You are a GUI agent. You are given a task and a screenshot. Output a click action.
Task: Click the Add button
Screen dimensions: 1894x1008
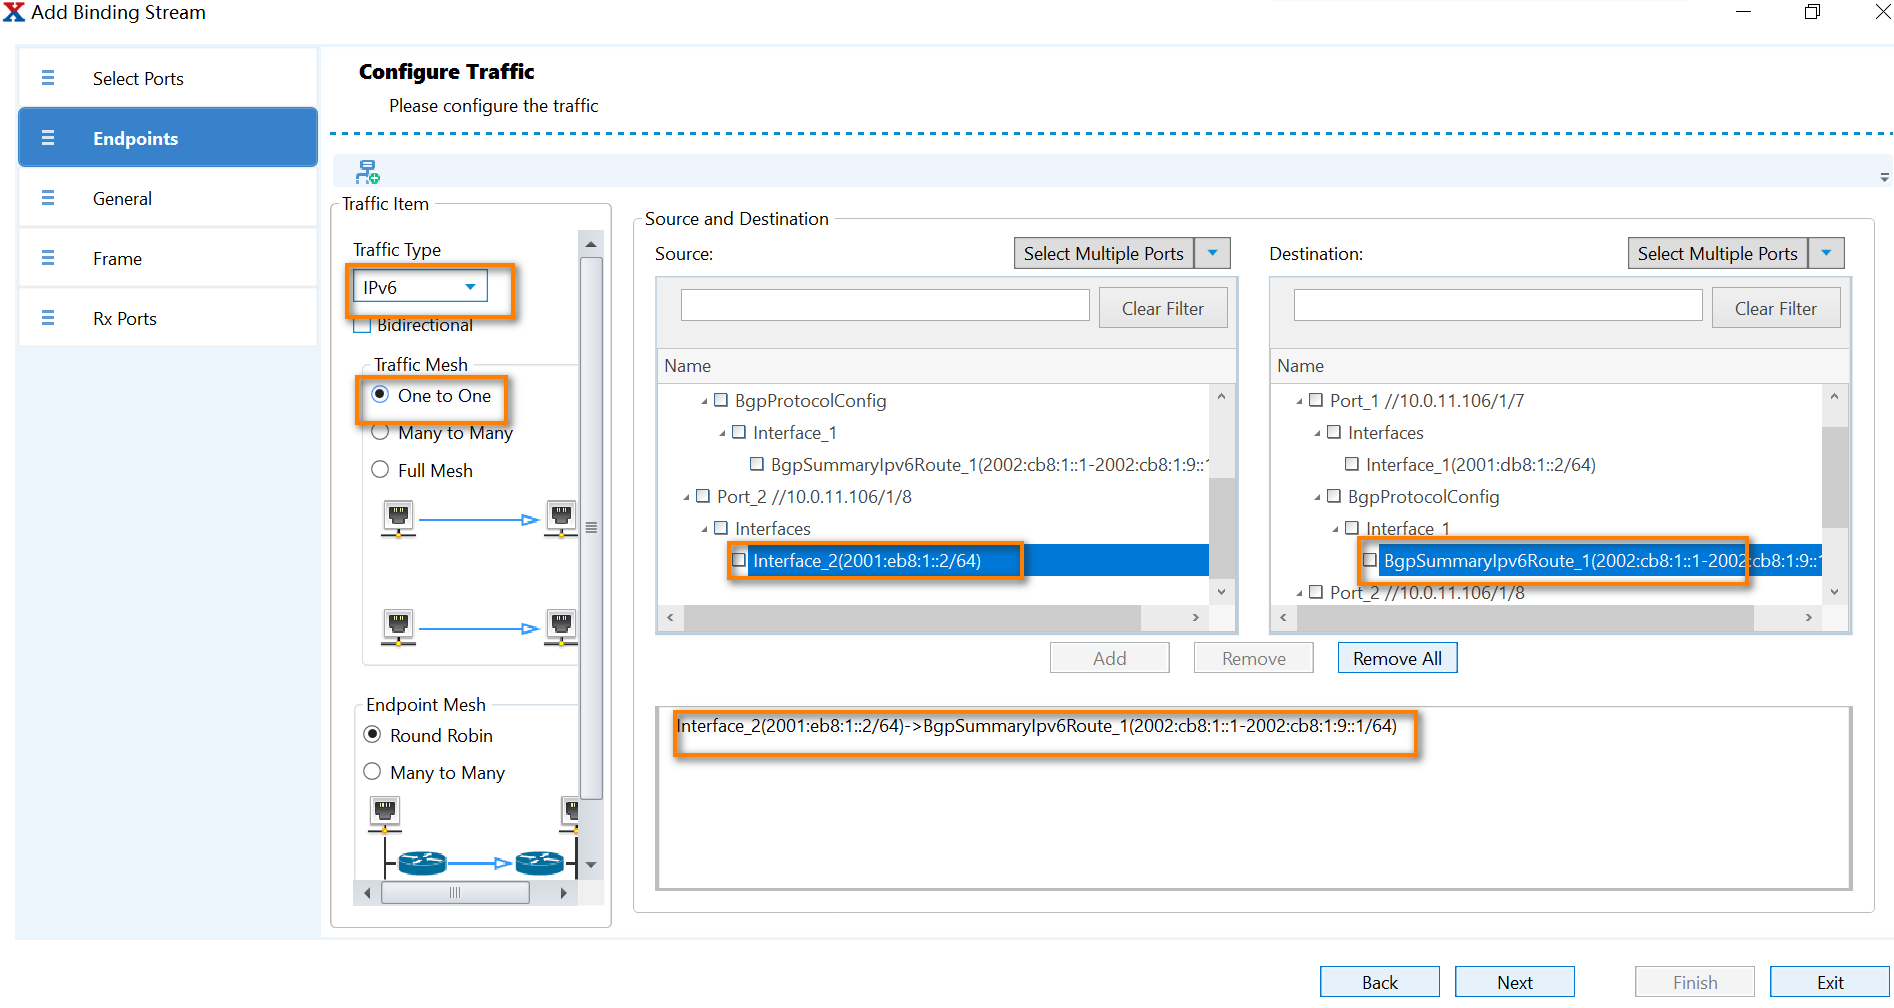tap(1109, 658)
